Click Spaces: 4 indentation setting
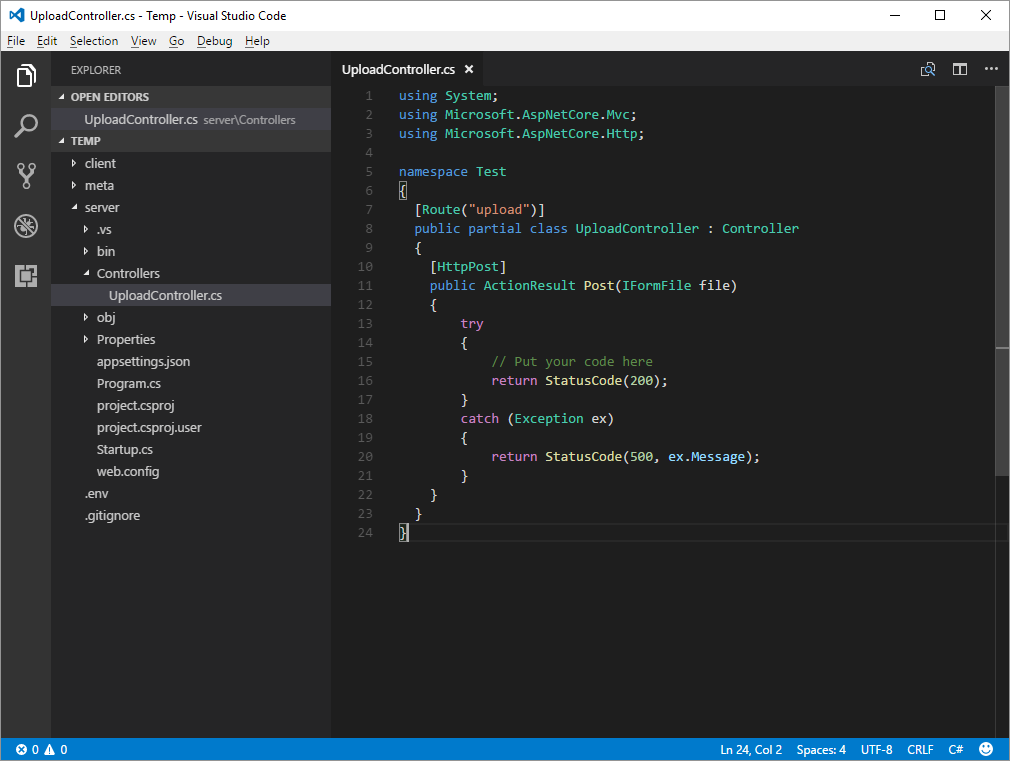 [821, 749]
